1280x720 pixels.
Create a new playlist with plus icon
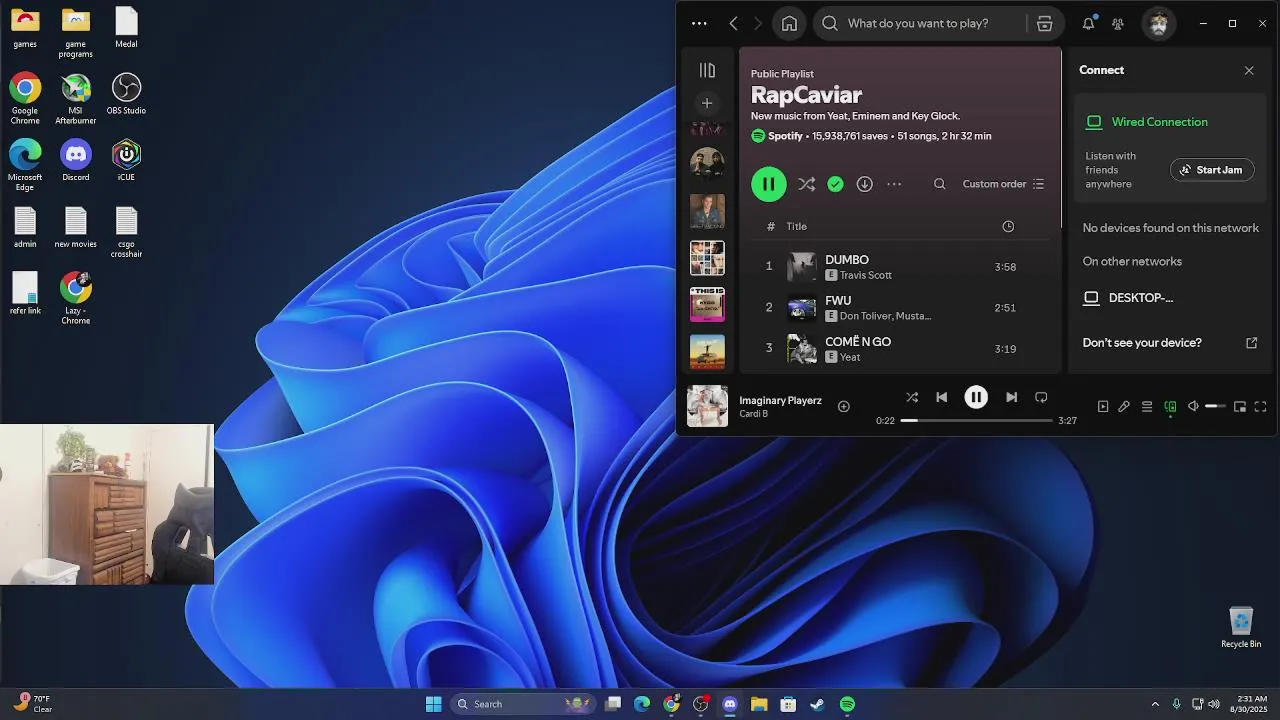coord(707,103)
